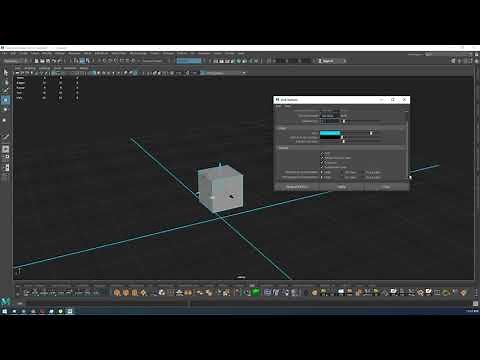Open the Modeling menu set dropdown
The height and width of the screenshot is (360, 480).
point(15,61)
